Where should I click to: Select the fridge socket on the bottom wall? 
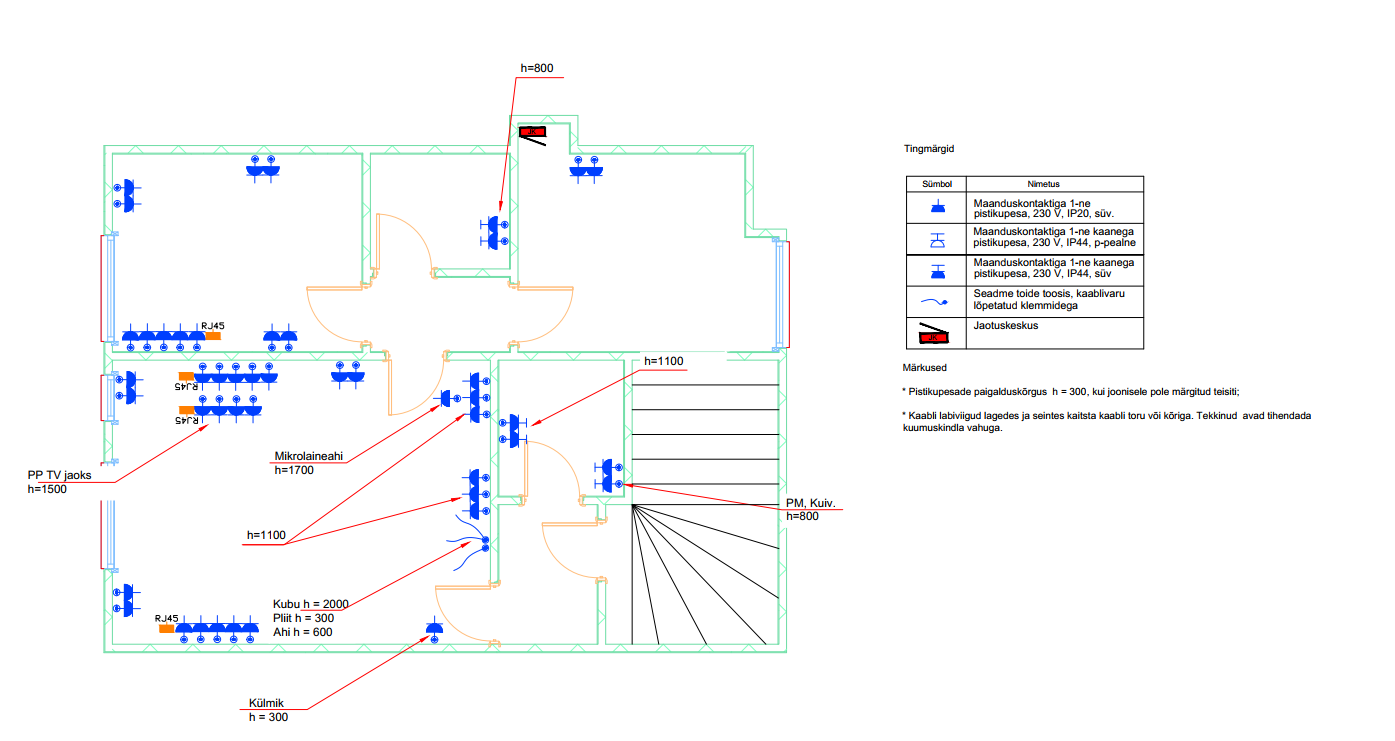tap(433, 629)
